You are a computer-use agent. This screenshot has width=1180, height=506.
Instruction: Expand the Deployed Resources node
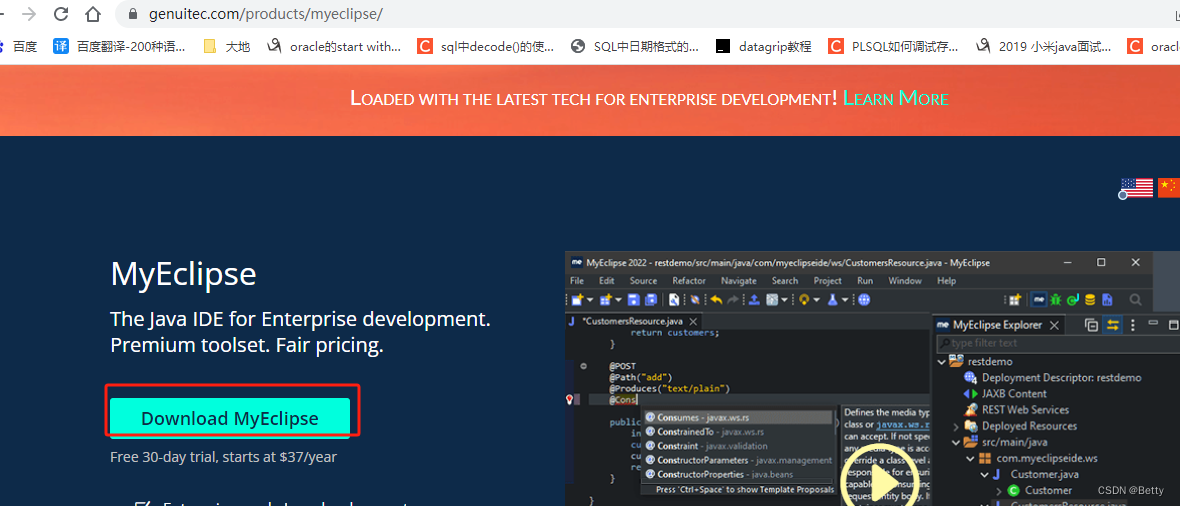click(956, 427)
